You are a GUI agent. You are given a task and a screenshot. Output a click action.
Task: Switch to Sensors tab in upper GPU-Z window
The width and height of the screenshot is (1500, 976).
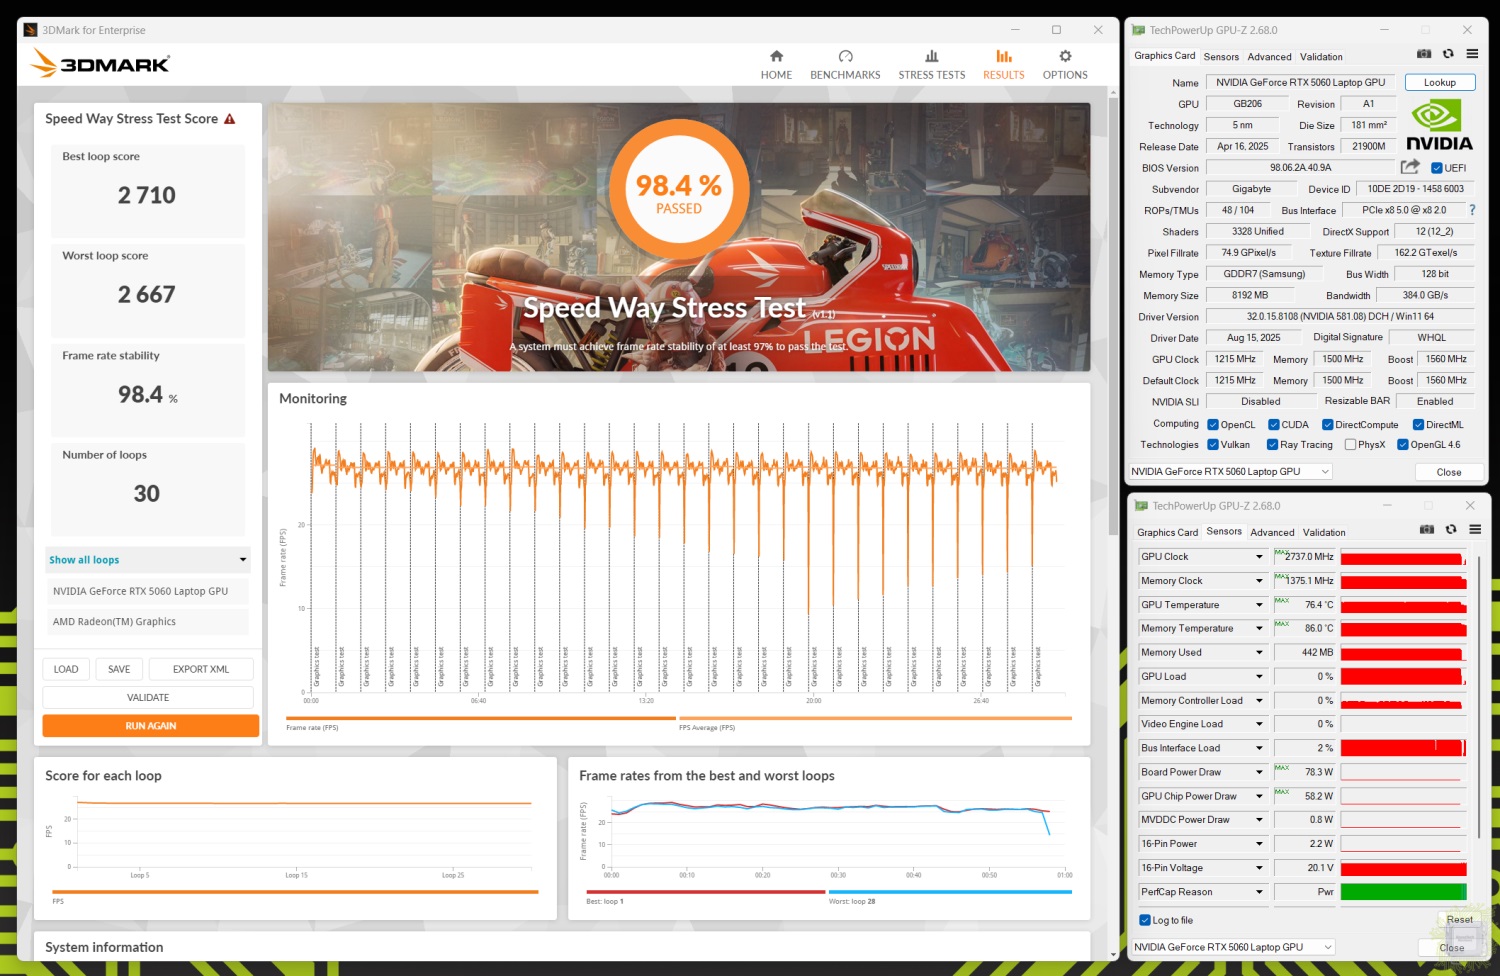pos(1221,57)
